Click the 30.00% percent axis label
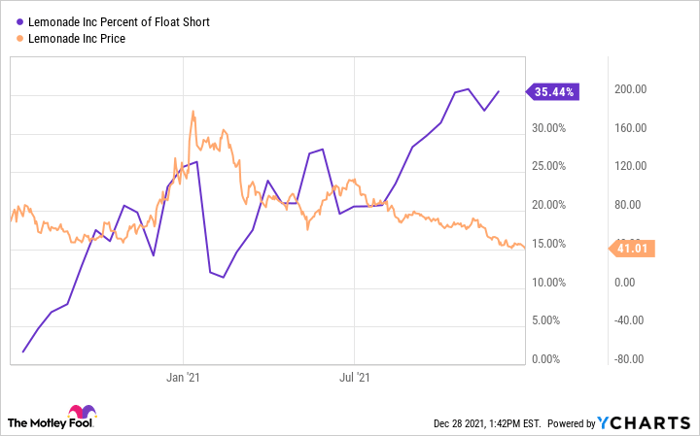The image size is (700, 436). point(549,128)
